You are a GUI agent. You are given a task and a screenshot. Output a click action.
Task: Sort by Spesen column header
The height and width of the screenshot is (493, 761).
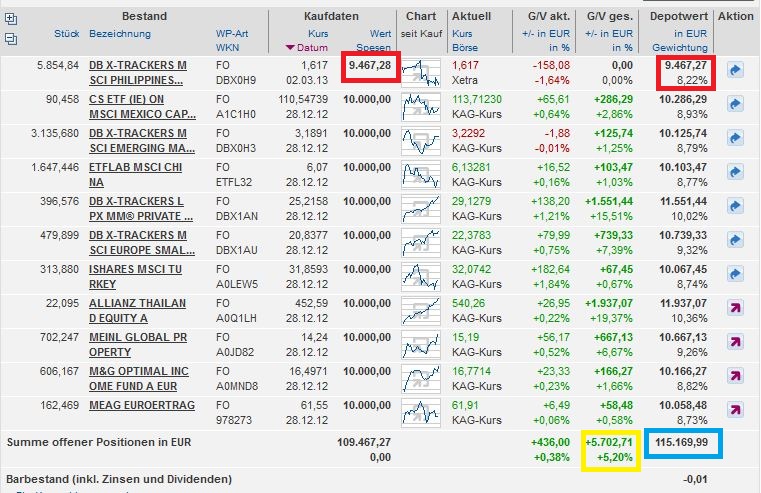pos(373,48)
